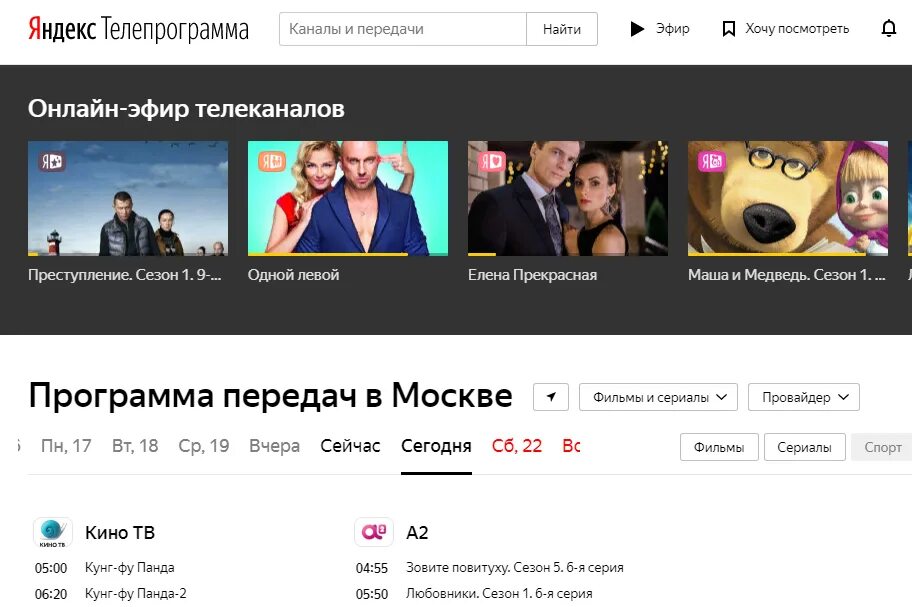Click the Хочу посмотреть bookmark icon
The height and width of the screenshot is (607, 912).
pyautogui.click(x=728, y=28)
